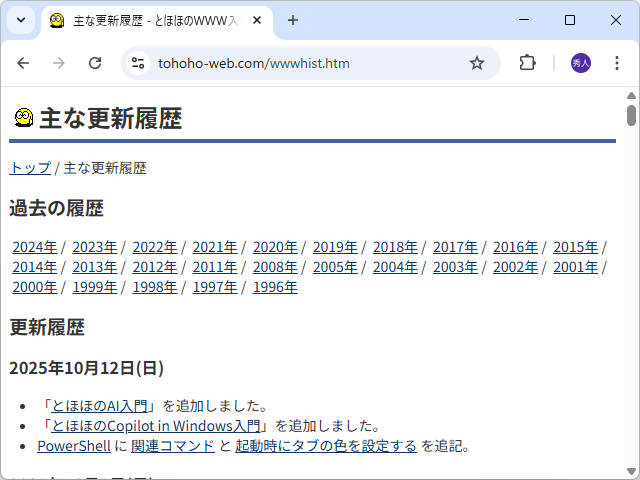Click the 更新履歴 section heading
This screenshot has height=480, width=640.
tap(47, 327)
